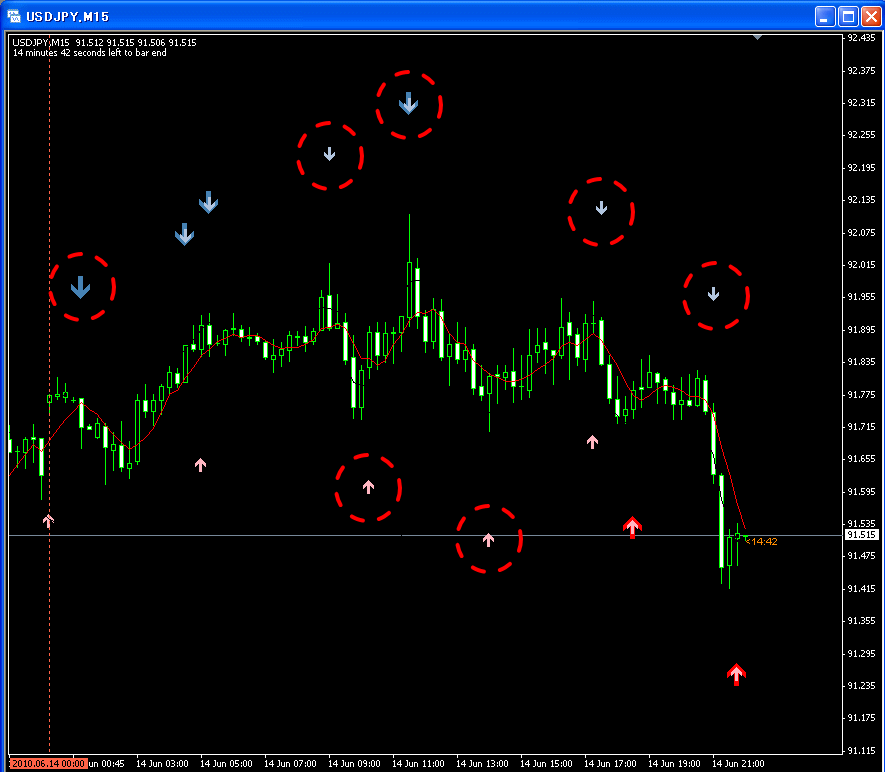Maximize the USDJPY,M15 chart window
This screenshot has width=885, height=772.
coord(848,17)
